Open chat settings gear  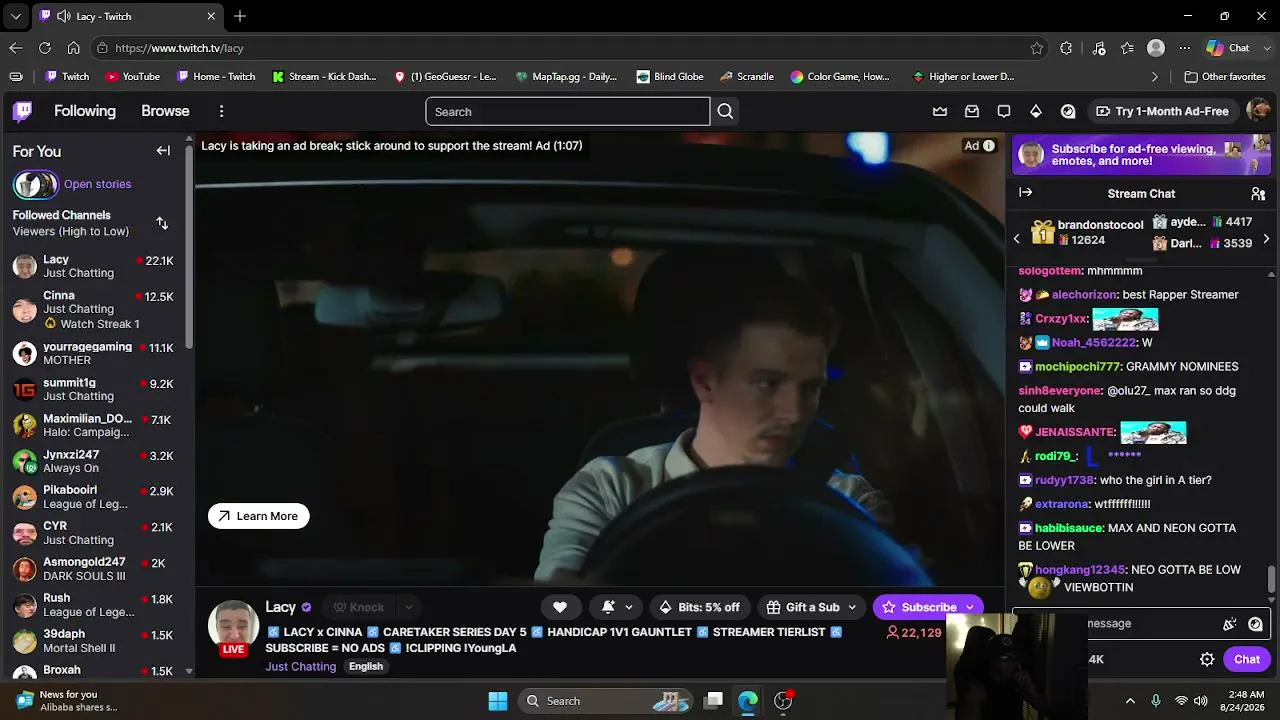pos(1207,659)
